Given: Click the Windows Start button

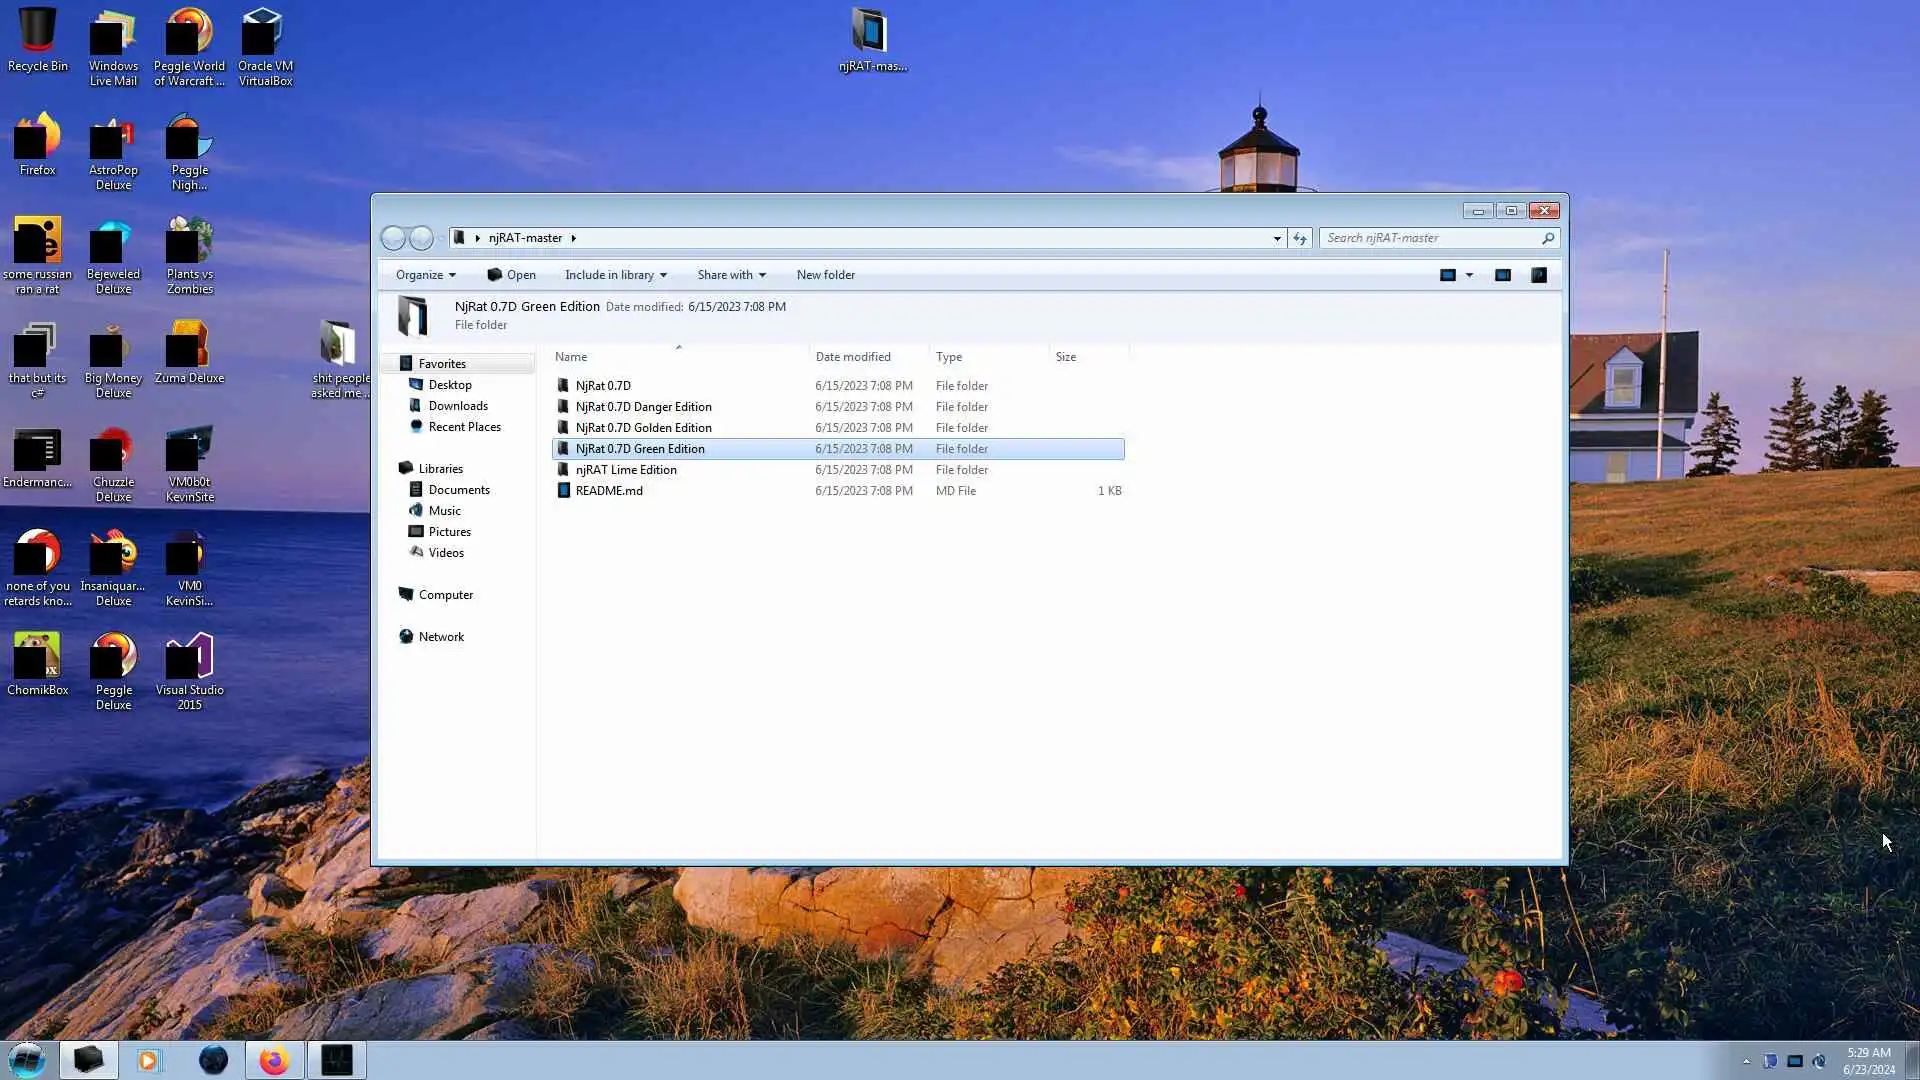Looking at the screenshot, I should (27, 1060).
